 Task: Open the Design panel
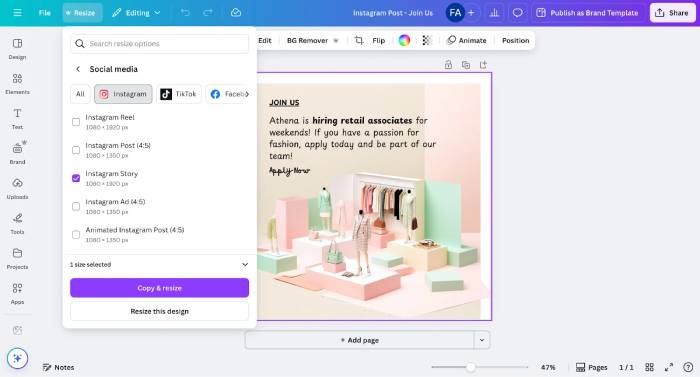(17, 49)
